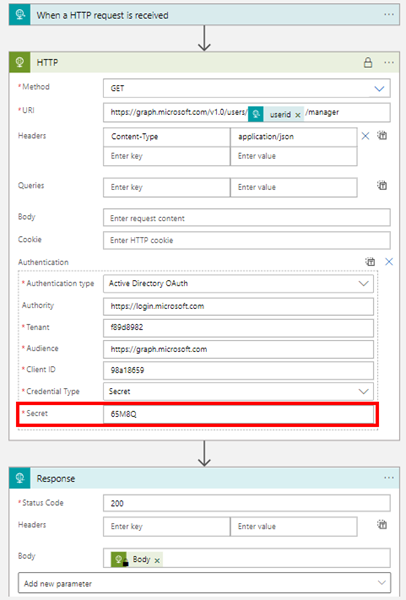This screenshot has height=600, width=406.
Task: Remove the Authentication parameter section
Action: click(389, 262)
